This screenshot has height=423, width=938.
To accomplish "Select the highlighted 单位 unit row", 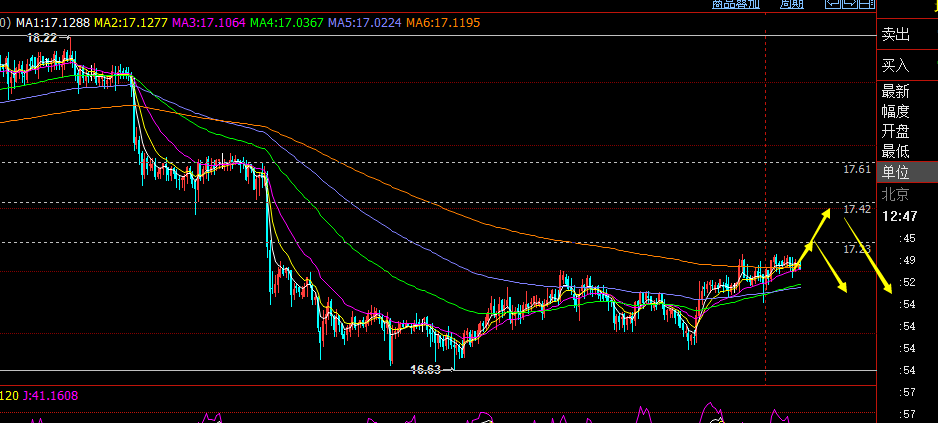I will (907, 172).
